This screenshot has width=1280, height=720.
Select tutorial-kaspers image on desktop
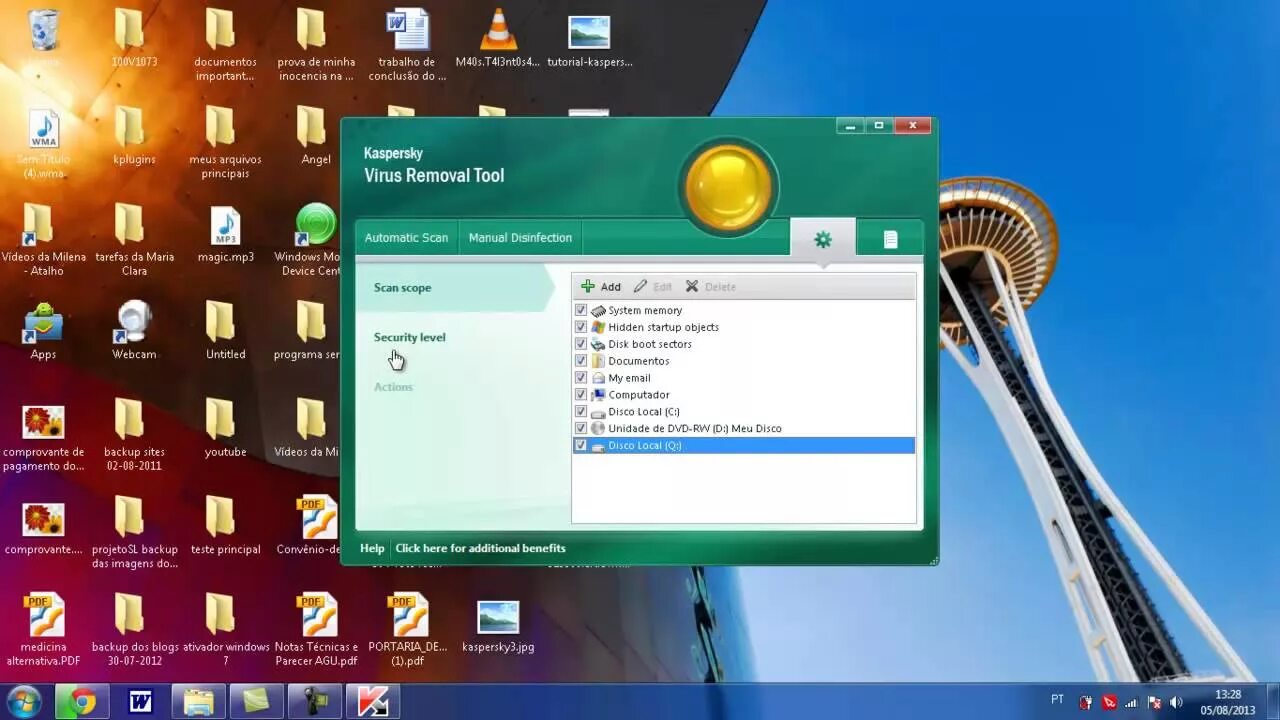tap(589, 39)
